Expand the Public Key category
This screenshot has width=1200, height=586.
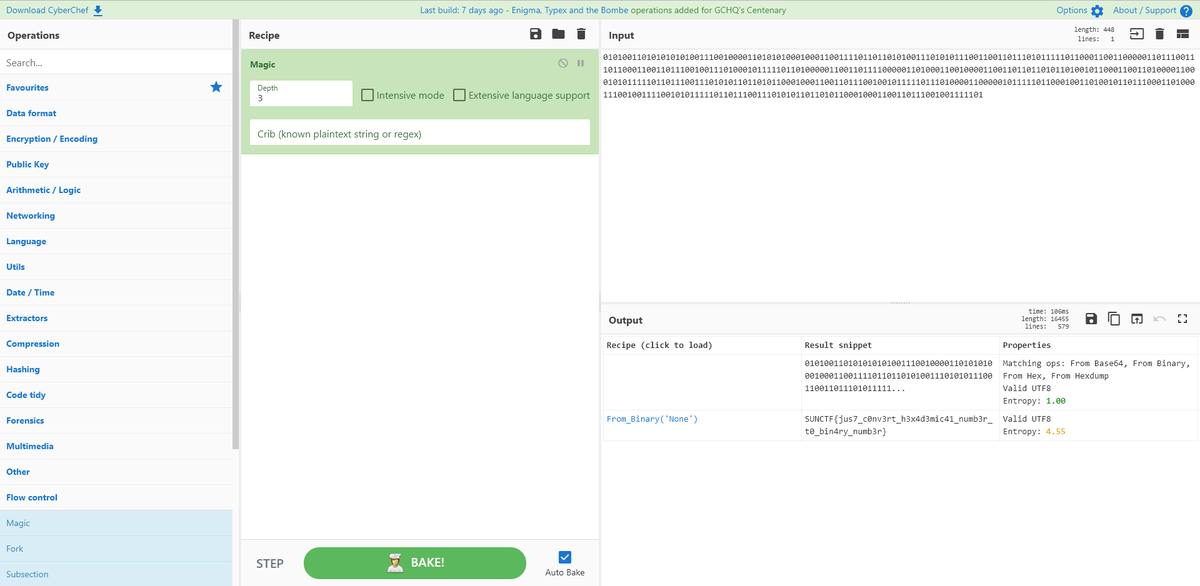(x=116, y=164)
